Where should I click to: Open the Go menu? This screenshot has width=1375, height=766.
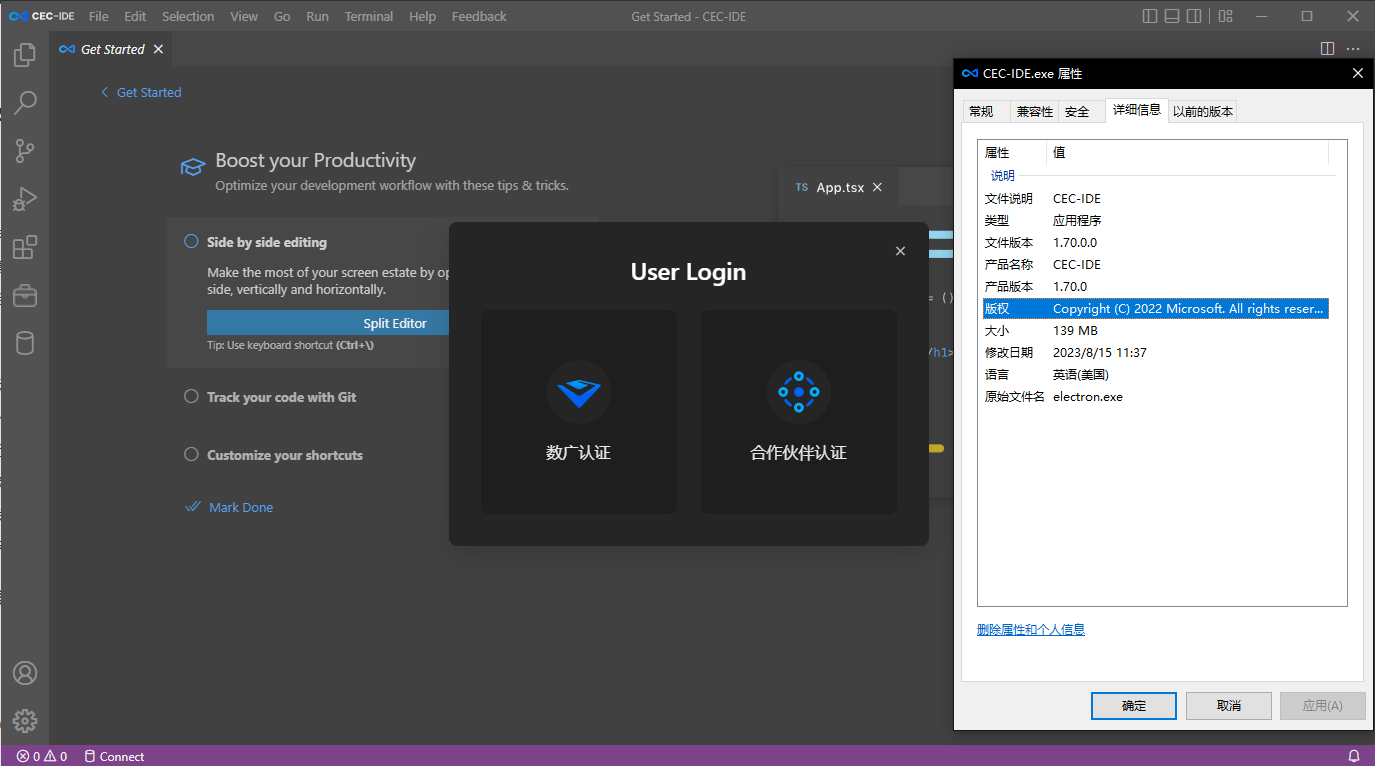[282, 16]
